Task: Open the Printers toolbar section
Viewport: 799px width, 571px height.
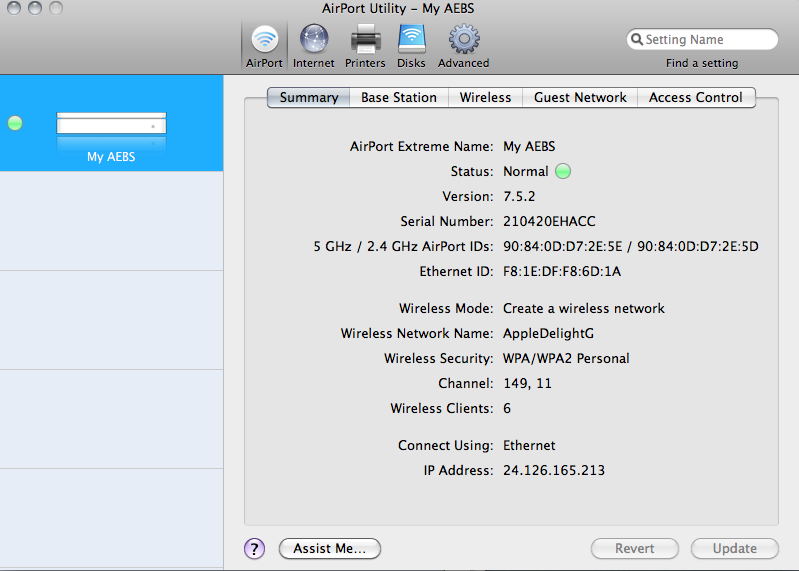Action: coord(365,47)
